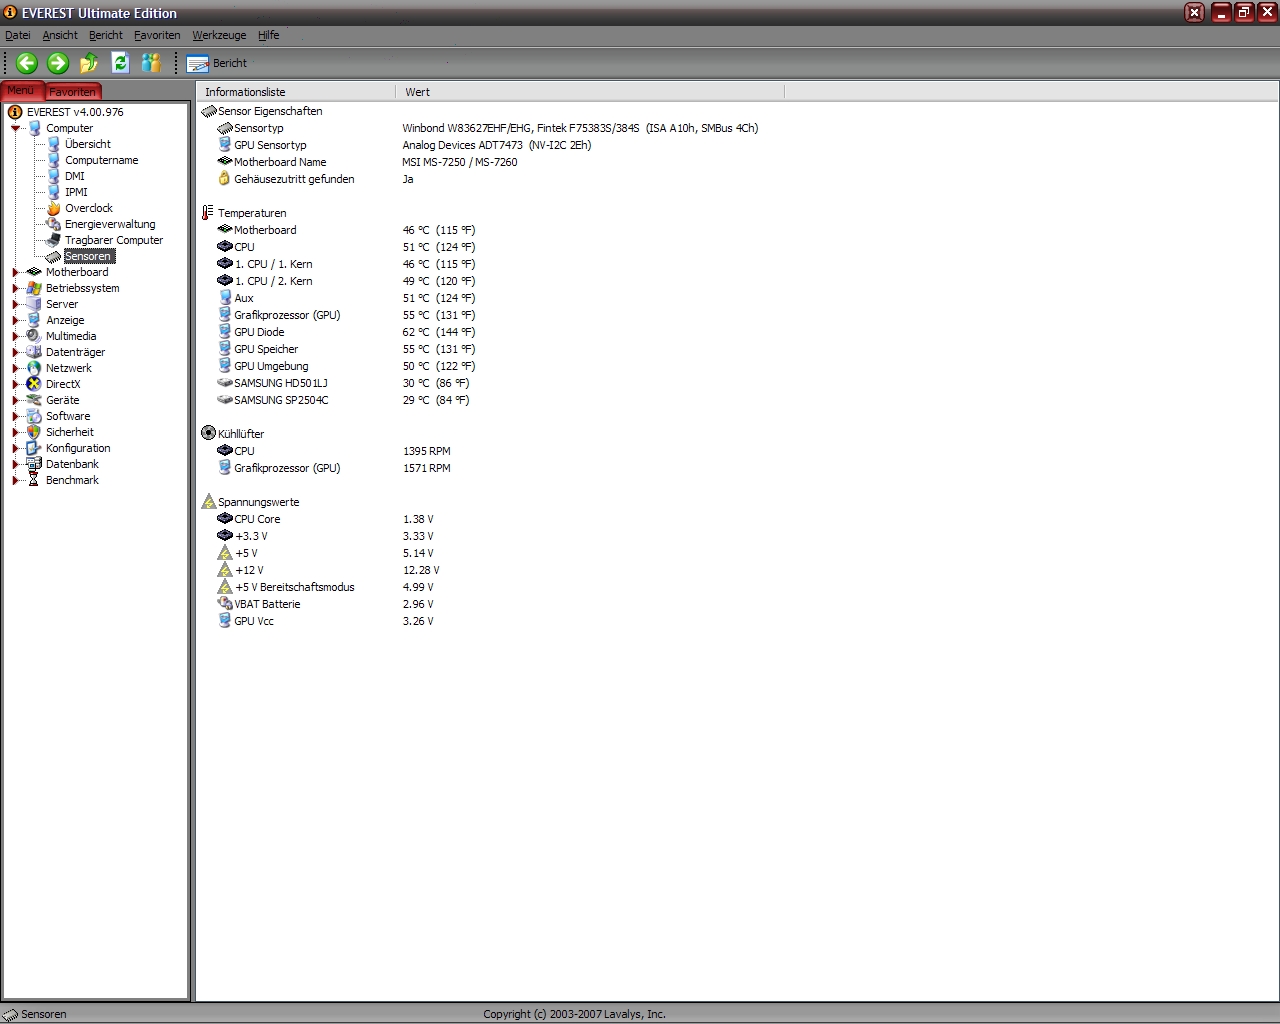The height and width of the screenshot is (1024, 1280).
Task: Click the VBAT Batterie icon
Action: pyautogui.click(x=225, y=604)
